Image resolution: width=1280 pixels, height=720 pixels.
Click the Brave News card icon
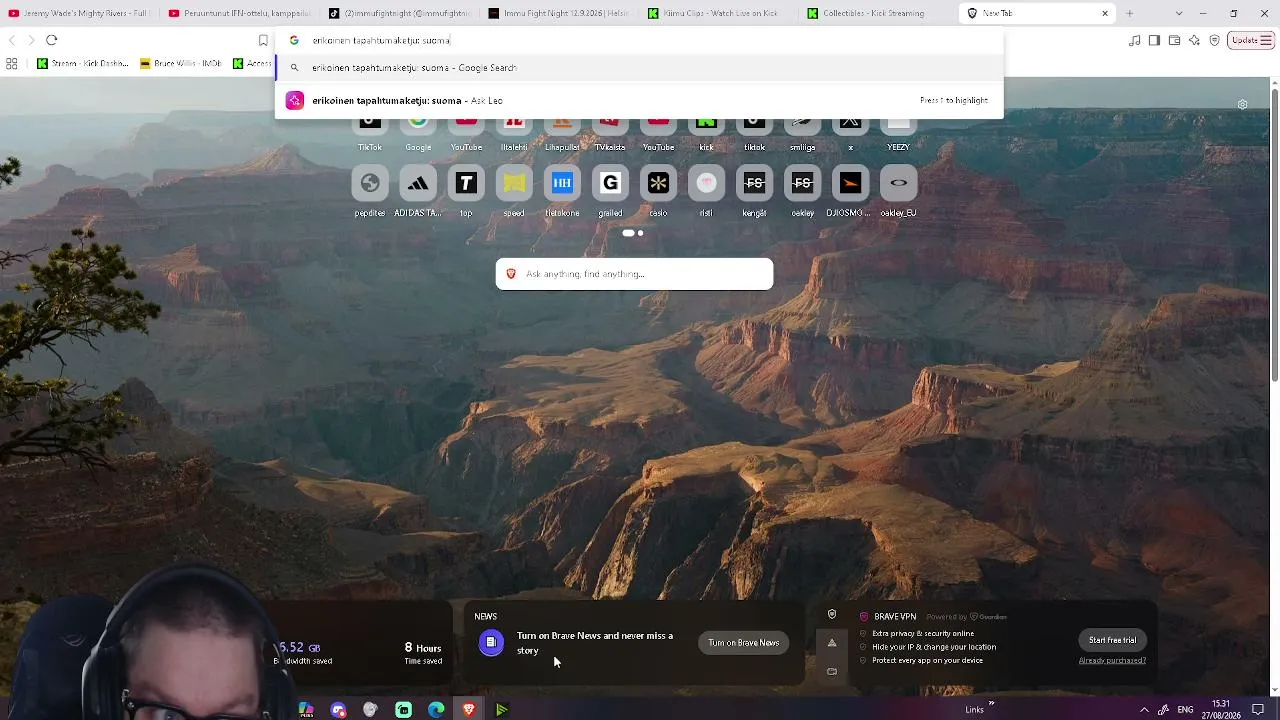click(491, 642)
